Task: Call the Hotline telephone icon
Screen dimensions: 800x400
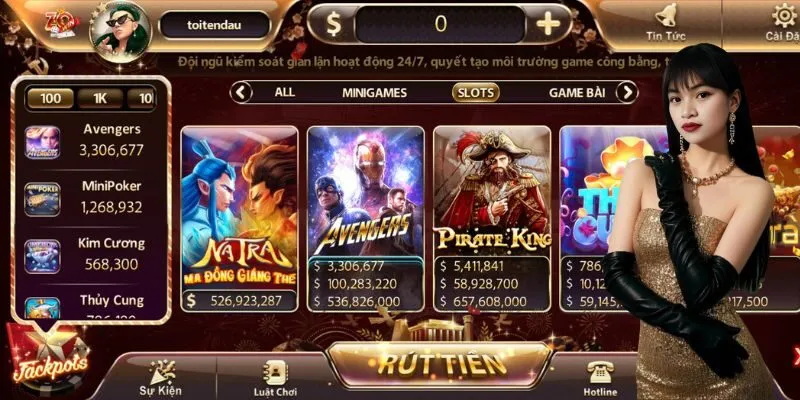Action: [x=599, y=373]
